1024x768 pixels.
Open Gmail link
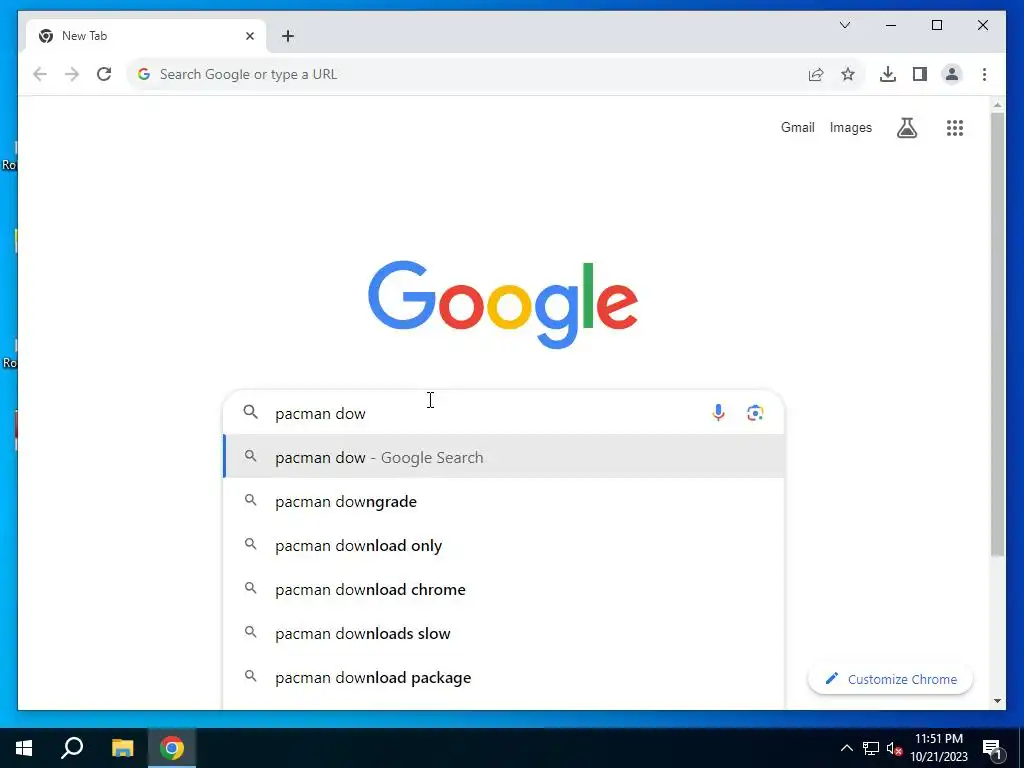click(797, 127)
